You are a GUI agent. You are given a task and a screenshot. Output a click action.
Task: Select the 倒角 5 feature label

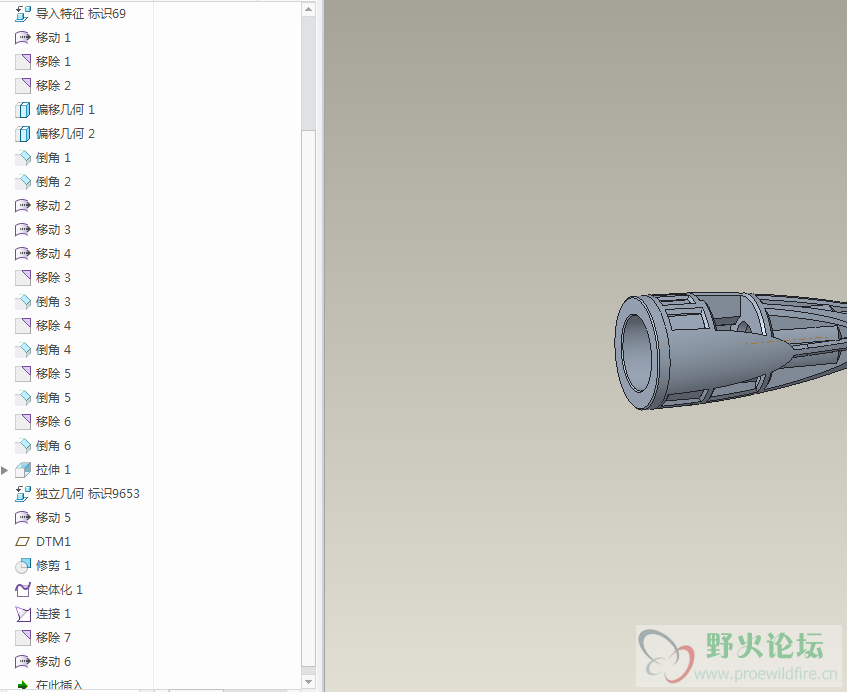tap(53, 398)
